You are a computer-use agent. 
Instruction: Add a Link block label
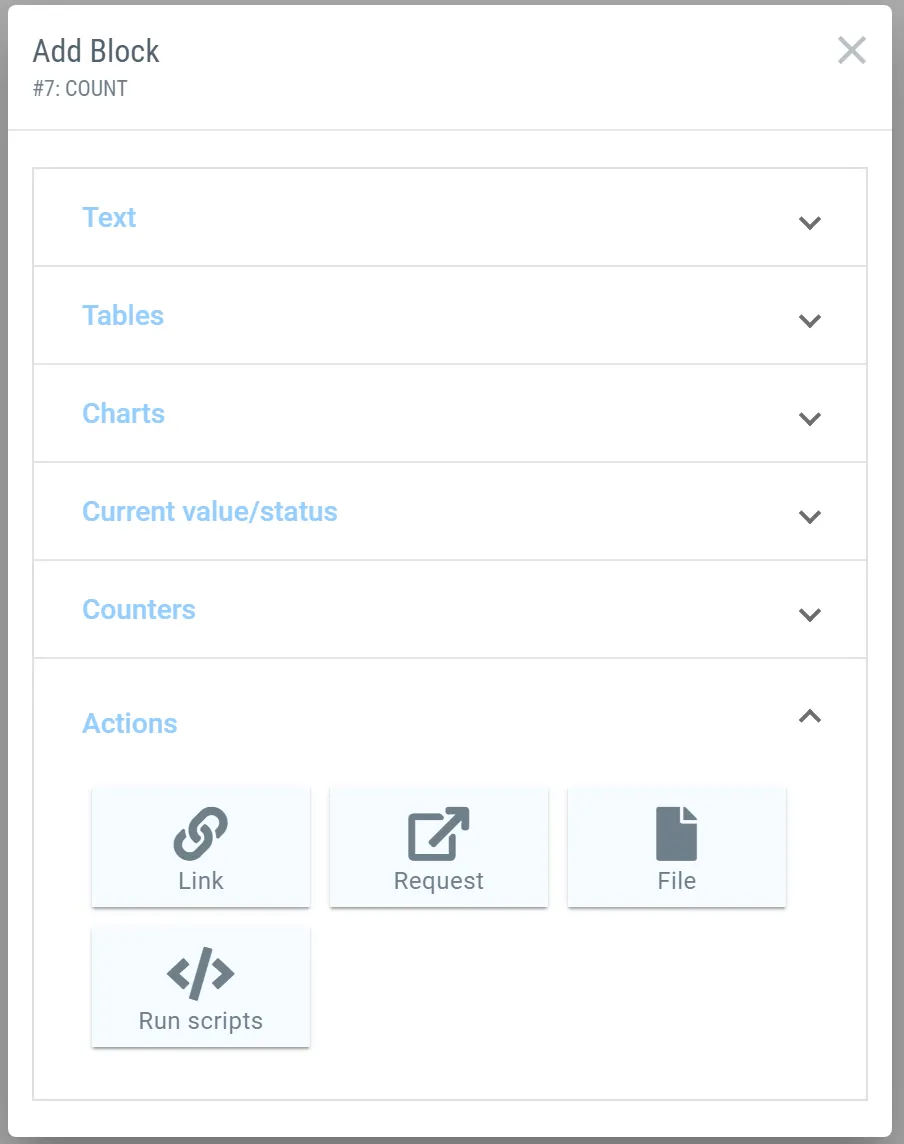(201, 881)
